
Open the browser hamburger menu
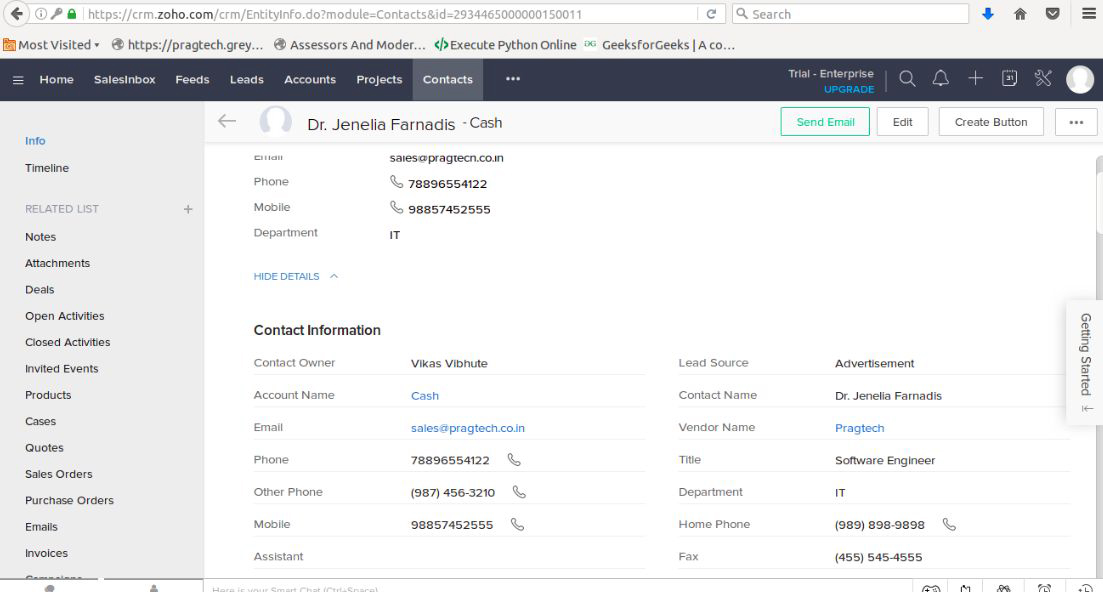coord(1088,14)
